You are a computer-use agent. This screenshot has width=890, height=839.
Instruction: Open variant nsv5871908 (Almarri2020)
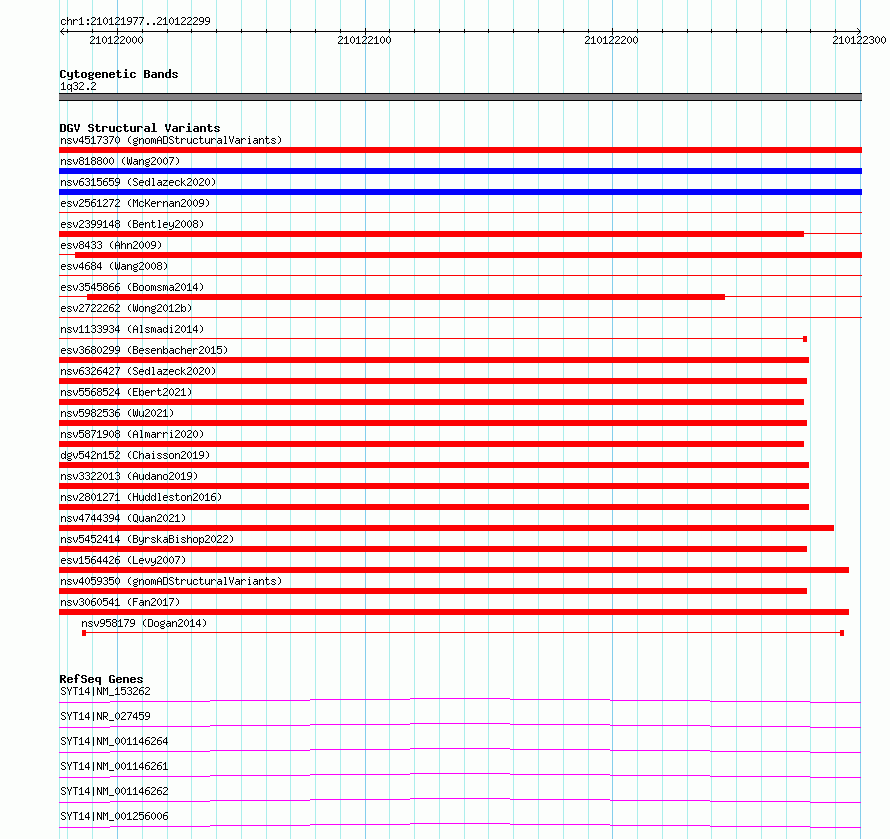(x=132, y=434)
